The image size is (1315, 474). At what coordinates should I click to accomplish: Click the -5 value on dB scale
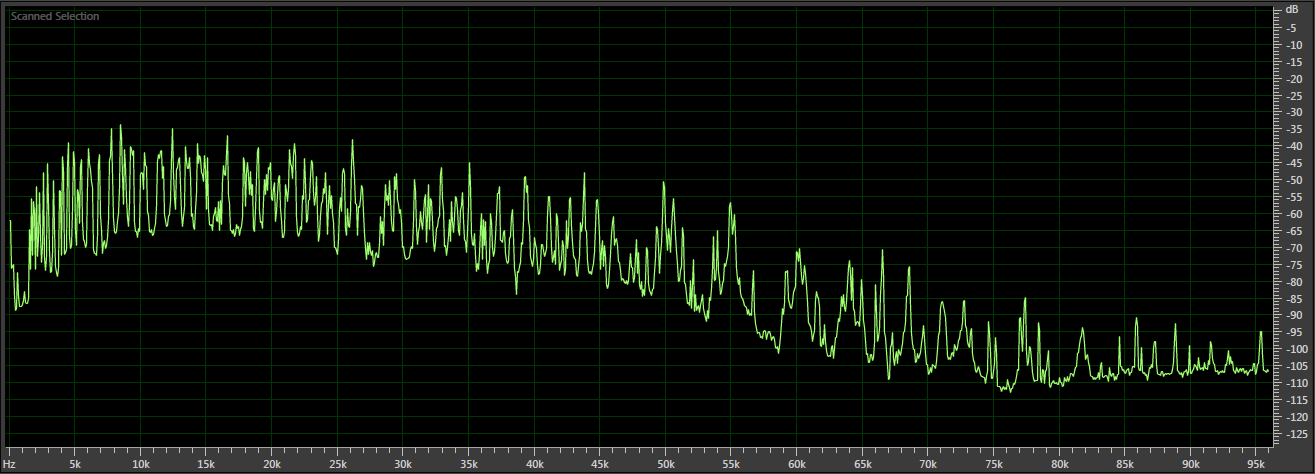(x=1291, y=28)
